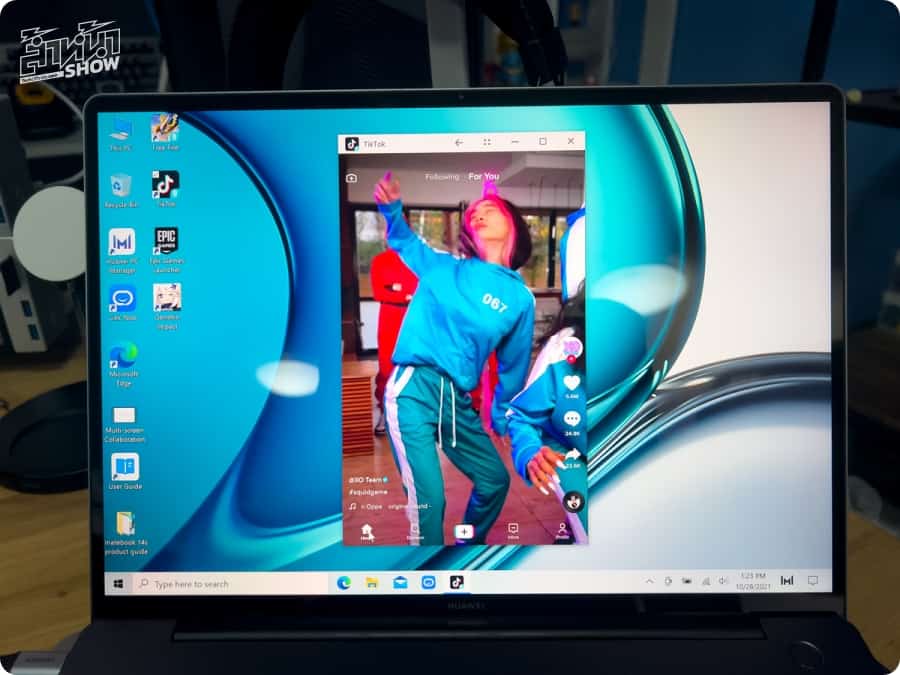Image resolution: width=900 pixels, height=675 pixels.
Task: Open the volume tray icon
Action: (723, 581)
